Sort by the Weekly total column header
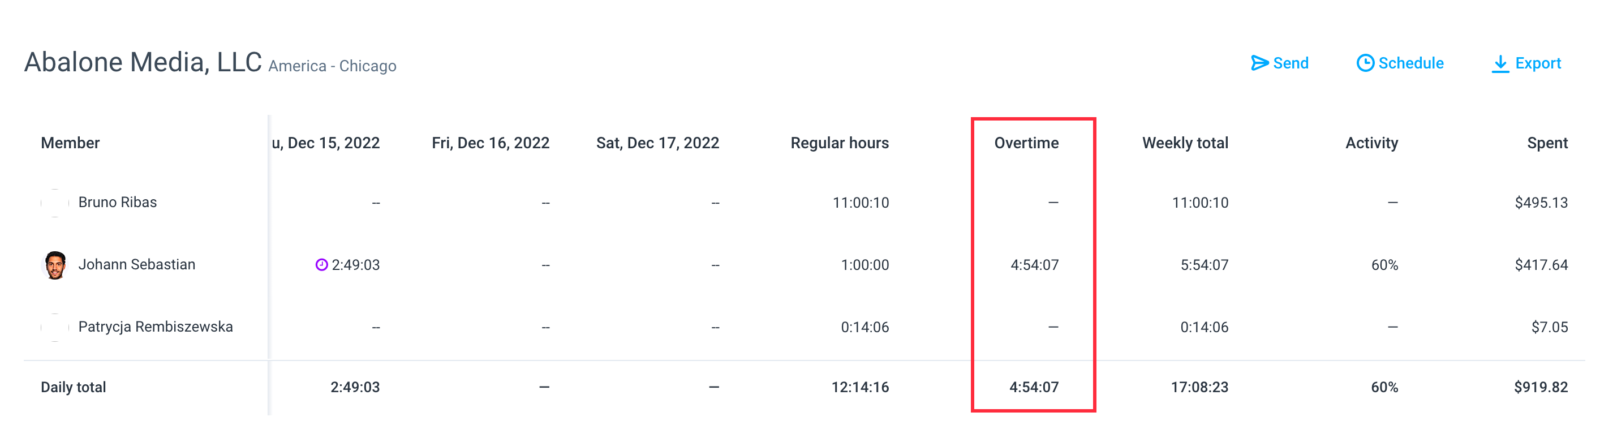The width and height of the screenshot is (1600, 438). (x=1185, y=143)
